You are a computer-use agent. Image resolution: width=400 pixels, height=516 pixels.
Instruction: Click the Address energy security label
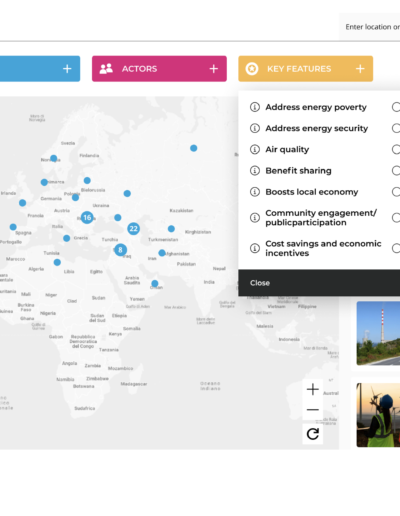317,128
